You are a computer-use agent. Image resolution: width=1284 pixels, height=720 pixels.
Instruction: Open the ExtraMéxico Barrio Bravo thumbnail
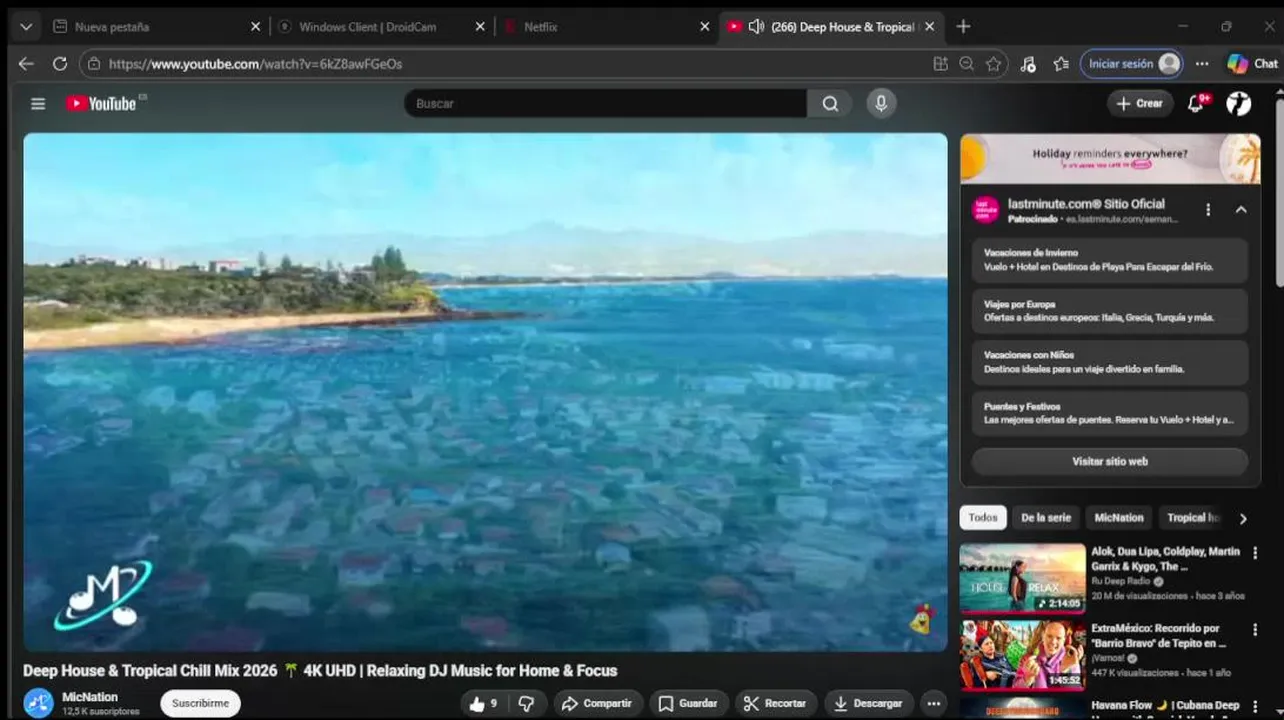1022,655
